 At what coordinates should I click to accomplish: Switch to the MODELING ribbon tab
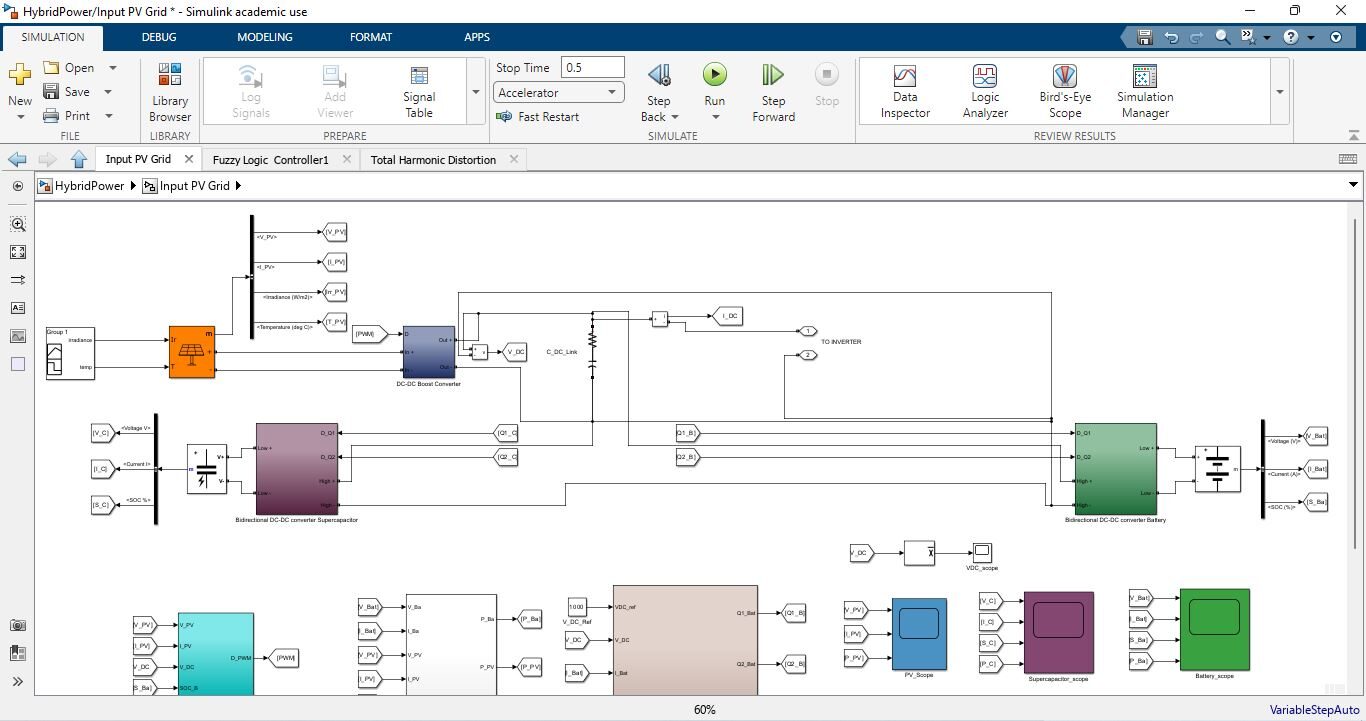click(x=264, y=37)
